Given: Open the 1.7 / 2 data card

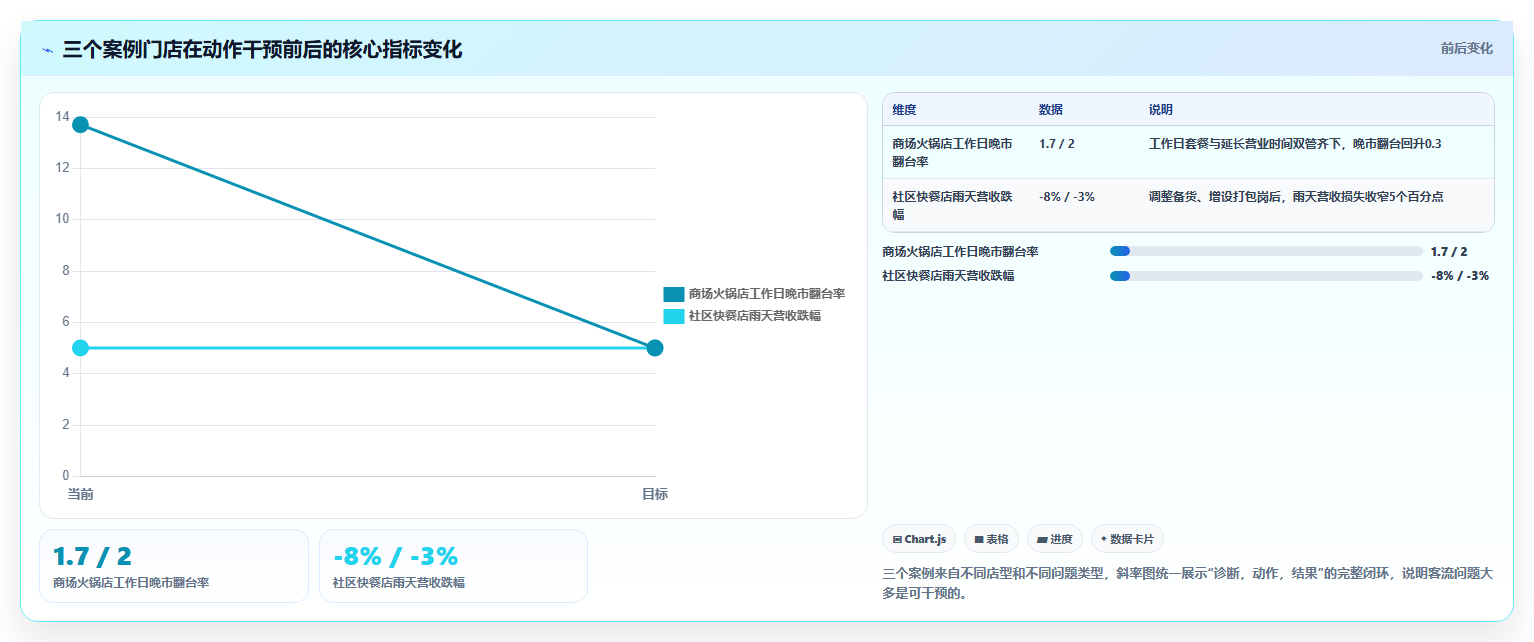Looking at the screenshot, I should 174,566.
